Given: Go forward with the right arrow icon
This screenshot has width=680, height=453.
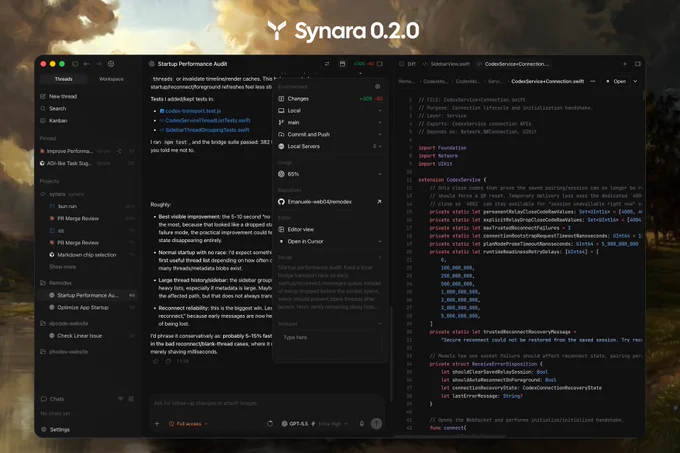Looking at the screenshot, I should pos(99,64).
